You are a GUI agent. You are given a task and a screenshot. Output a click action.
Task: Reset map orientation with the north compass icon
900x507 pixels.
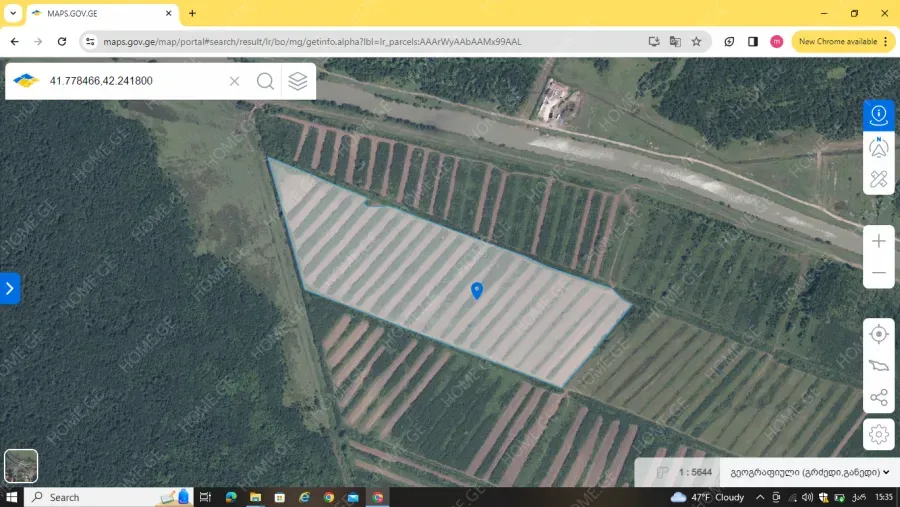[879, 147]
